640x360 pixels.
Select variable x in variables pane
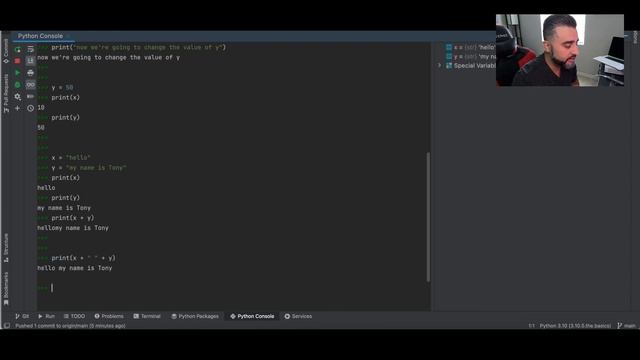point(470,47)
